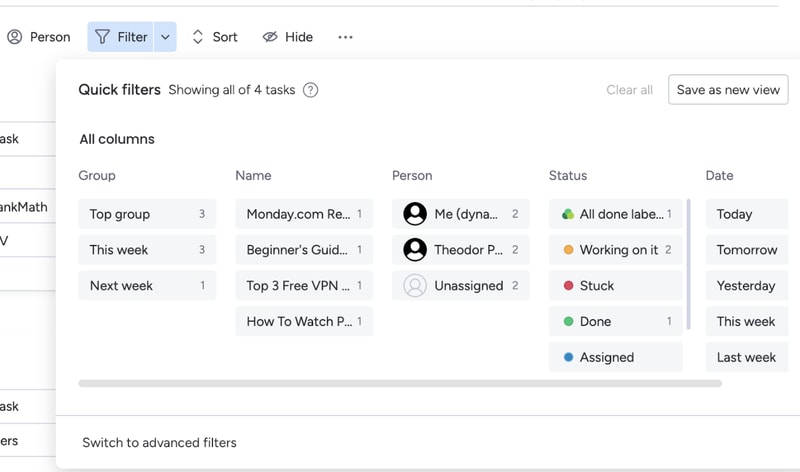
Task: Filter by Assigned status
Action: click(616, 357)
